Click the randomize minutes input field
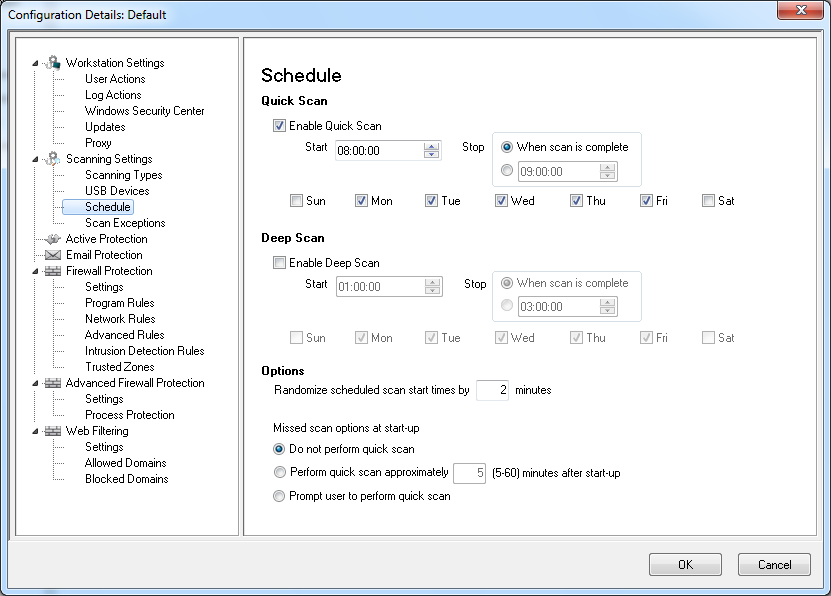 click(x=492, y=390)
